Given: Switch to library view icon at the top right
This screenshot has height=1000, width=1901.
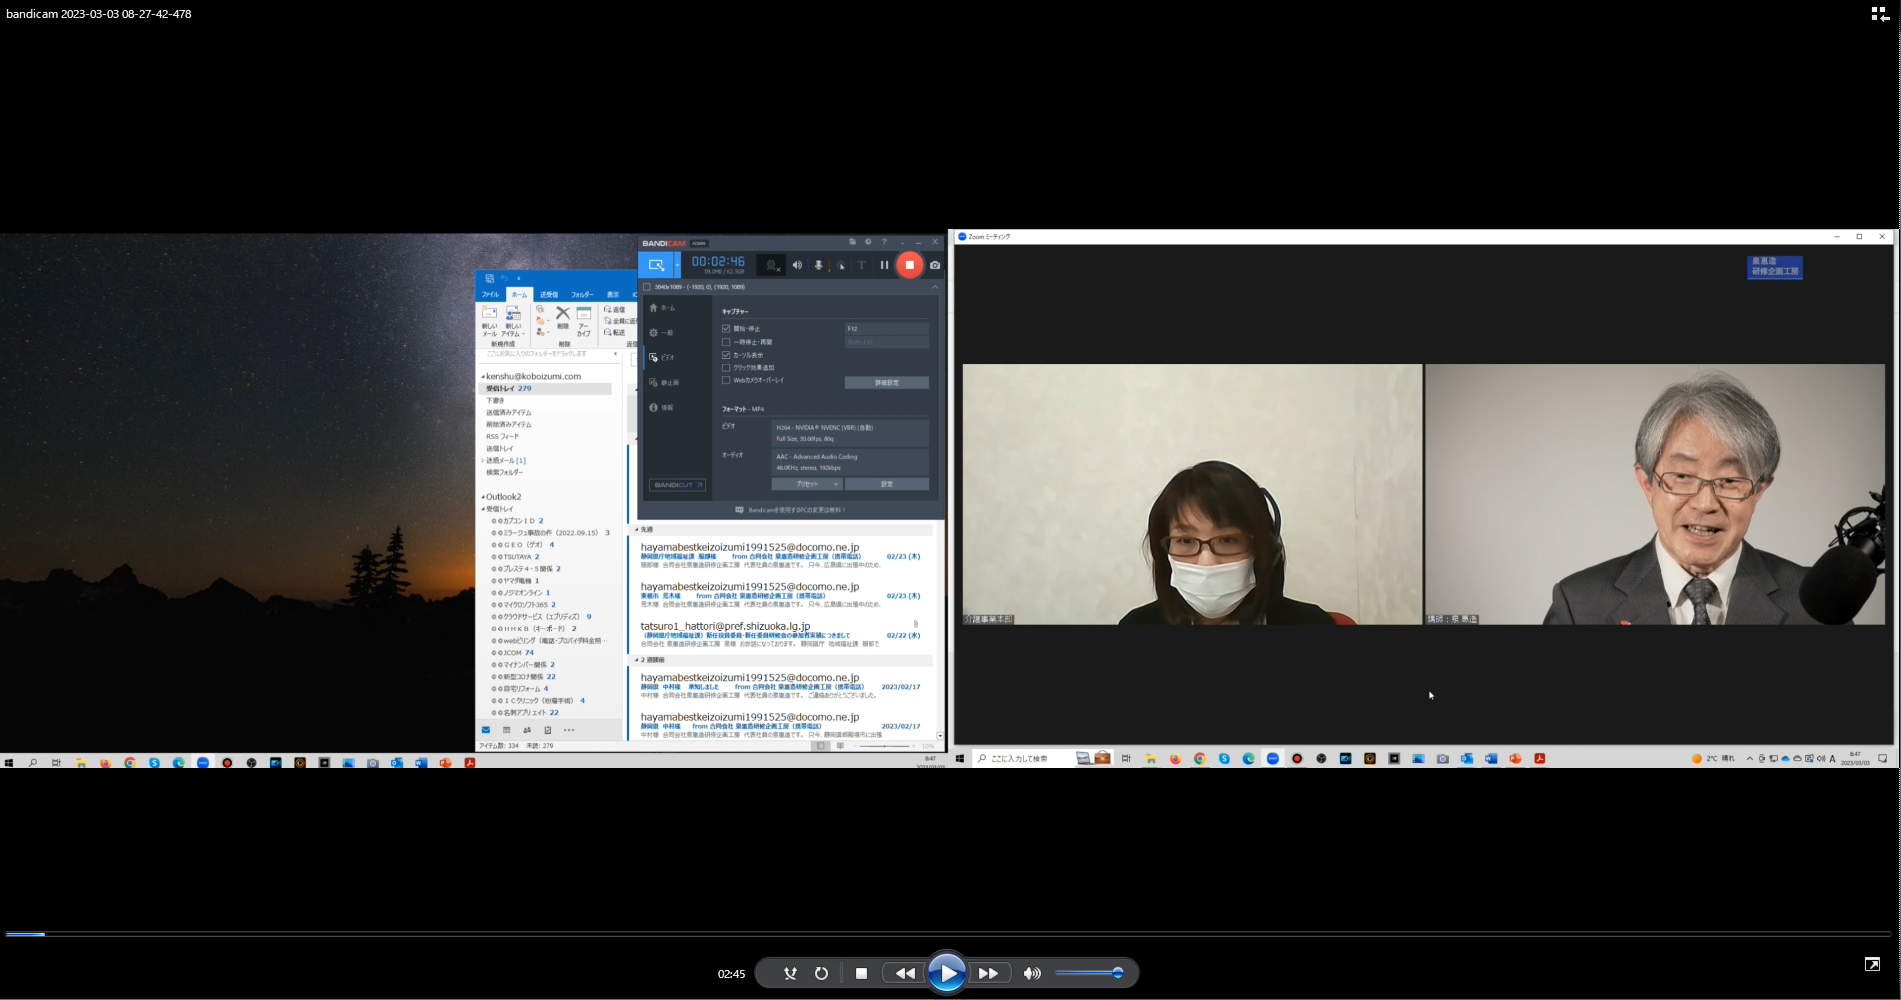Looking at the screenshot, I should (x=1880, y=14).
